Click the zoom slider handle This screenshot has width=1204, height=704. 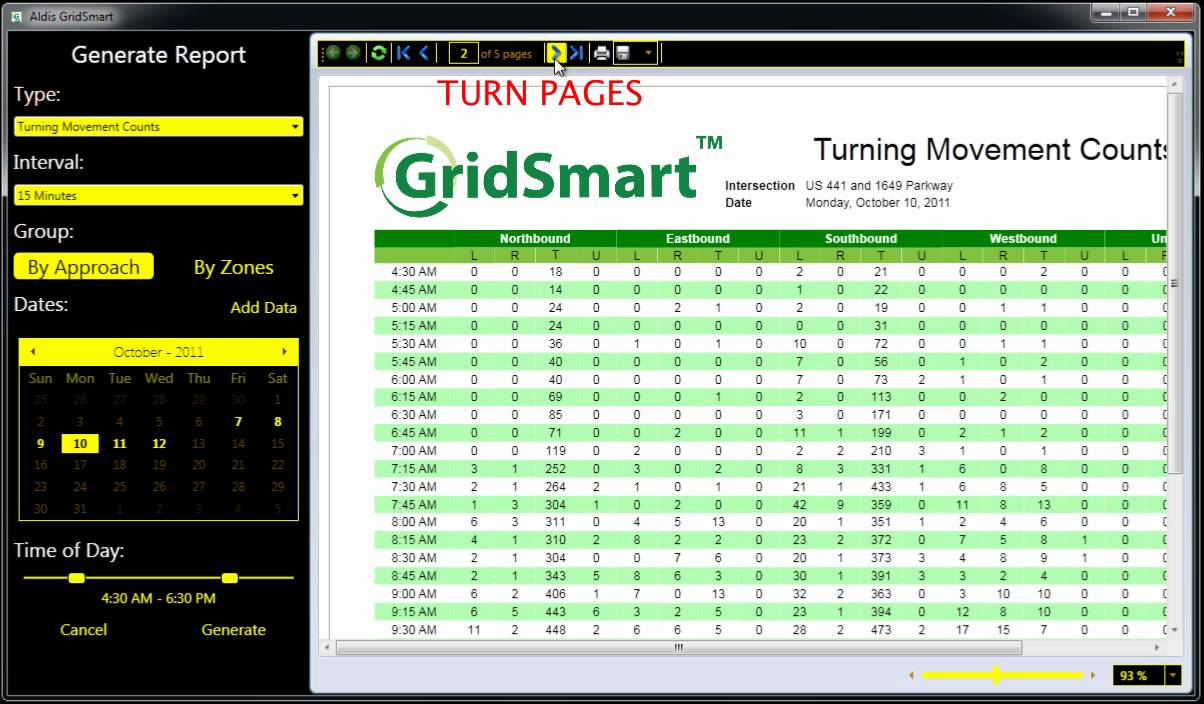tap(996, 676)
